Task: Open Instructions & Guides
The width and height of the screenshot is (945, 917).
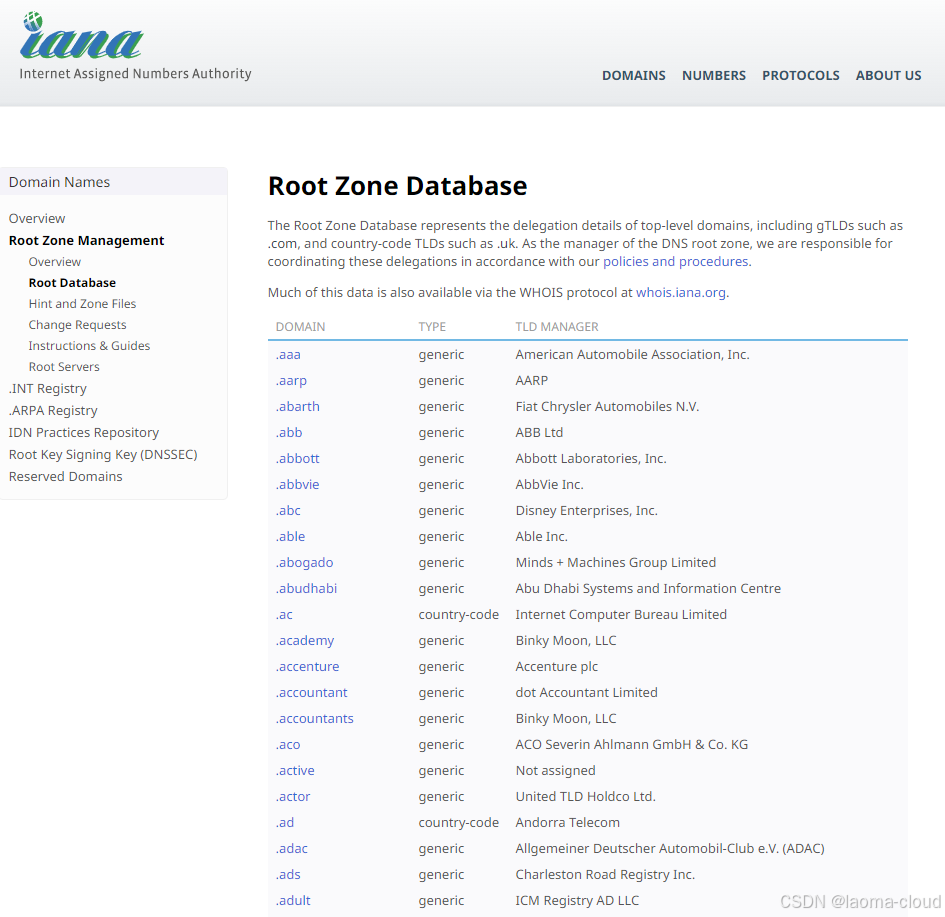Action: pyautogui.click(x=89, y=346)
